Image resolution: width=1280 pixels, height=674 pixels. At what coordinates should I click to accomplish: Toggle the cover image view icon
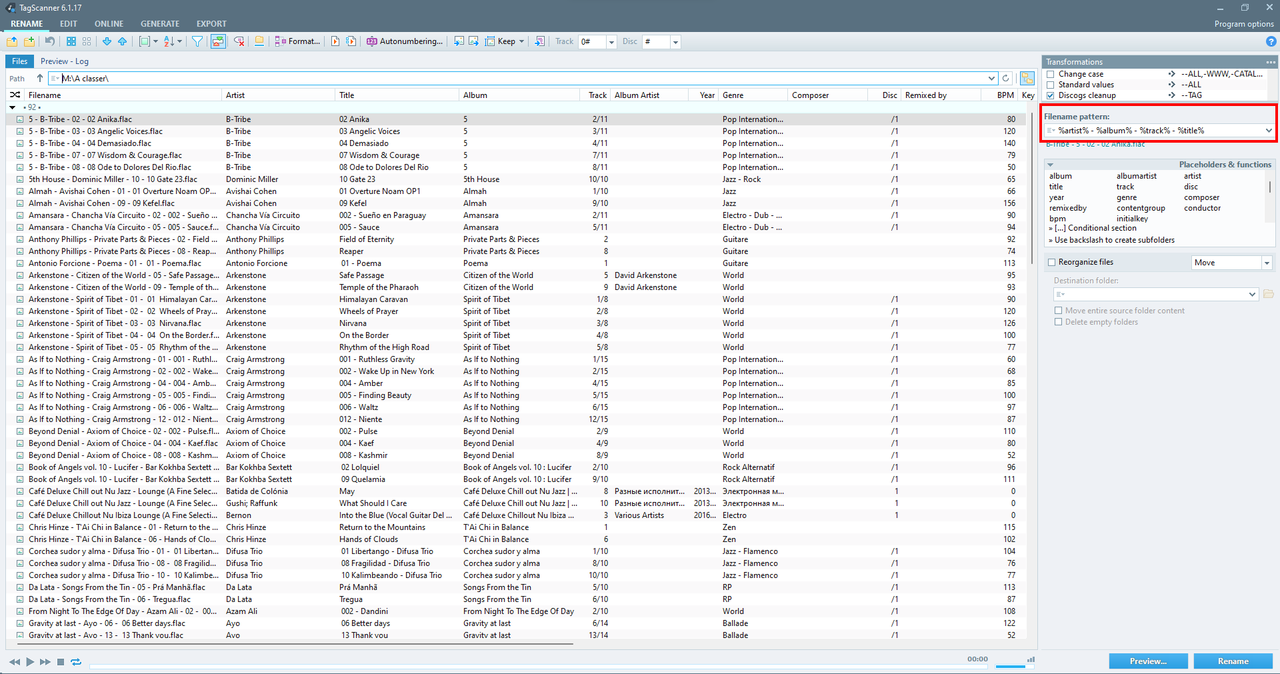pyautogui.click(x=218, y=42)
